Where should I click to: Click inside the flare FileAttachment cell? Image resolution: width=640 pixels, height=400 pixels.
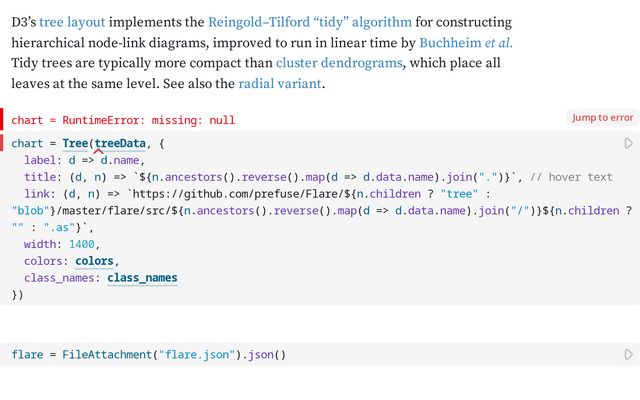click(320, 354)
